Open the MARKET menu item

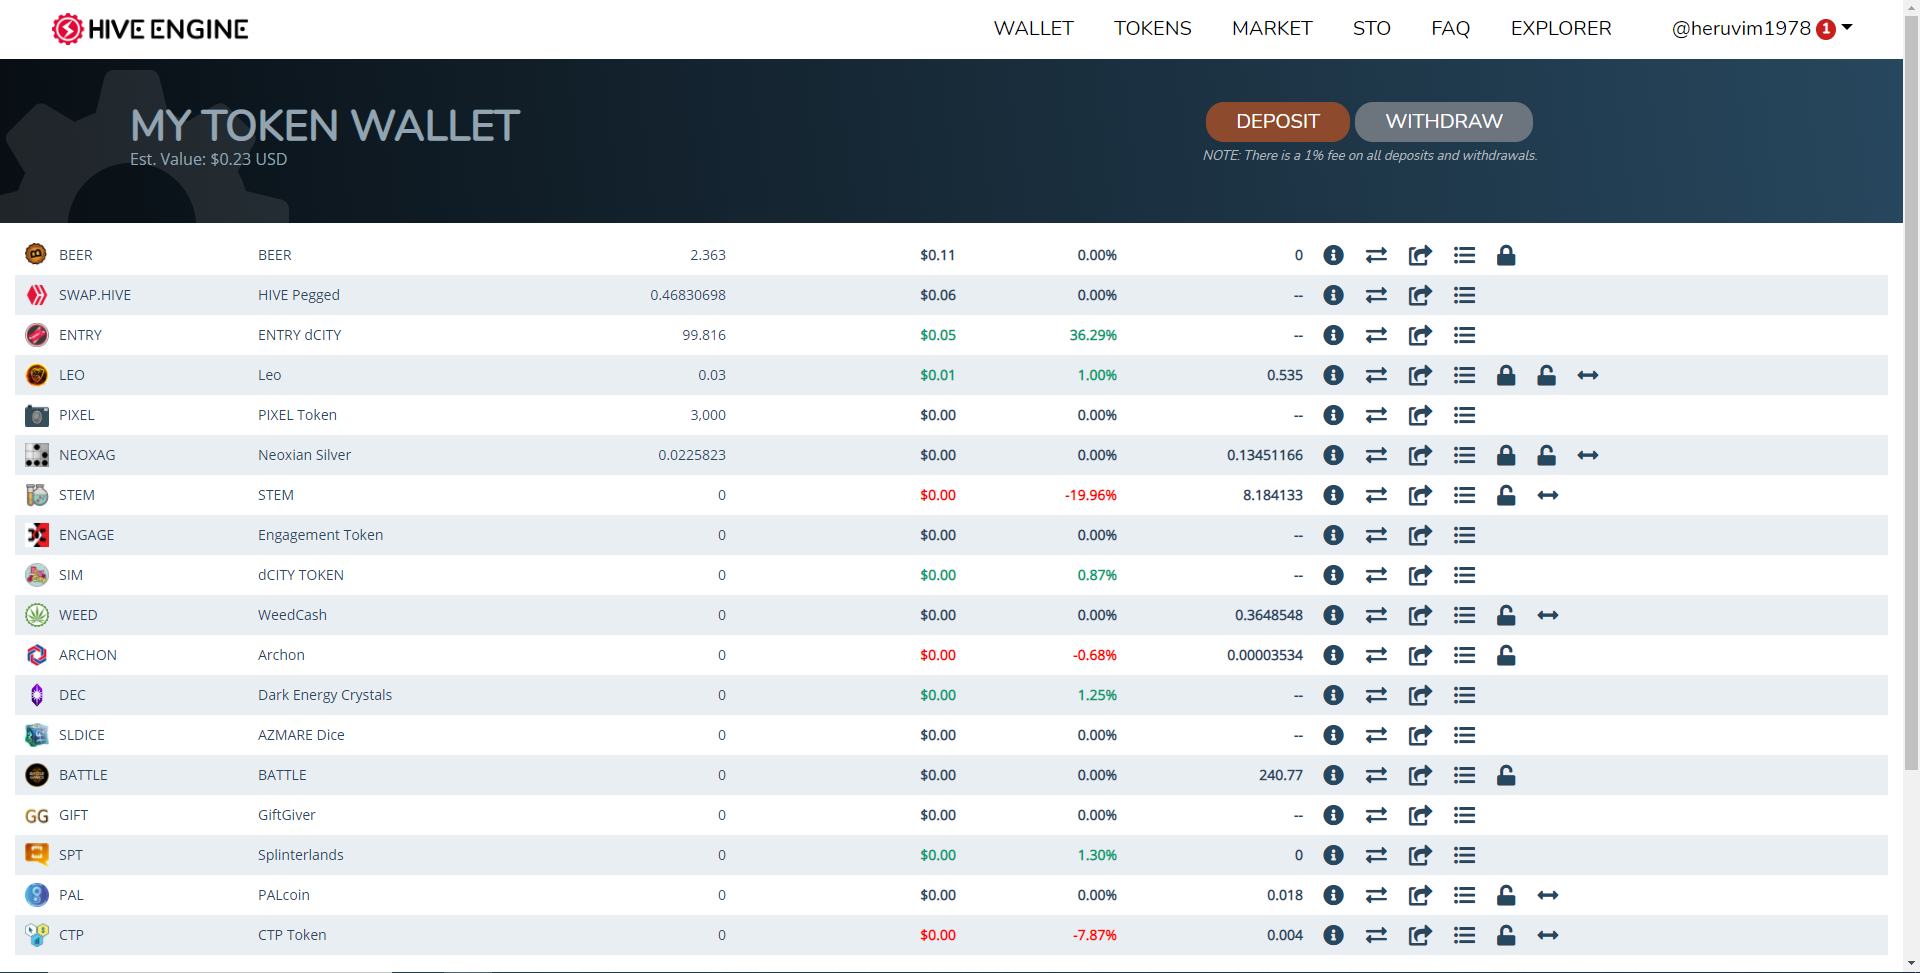pos(1272,29)
